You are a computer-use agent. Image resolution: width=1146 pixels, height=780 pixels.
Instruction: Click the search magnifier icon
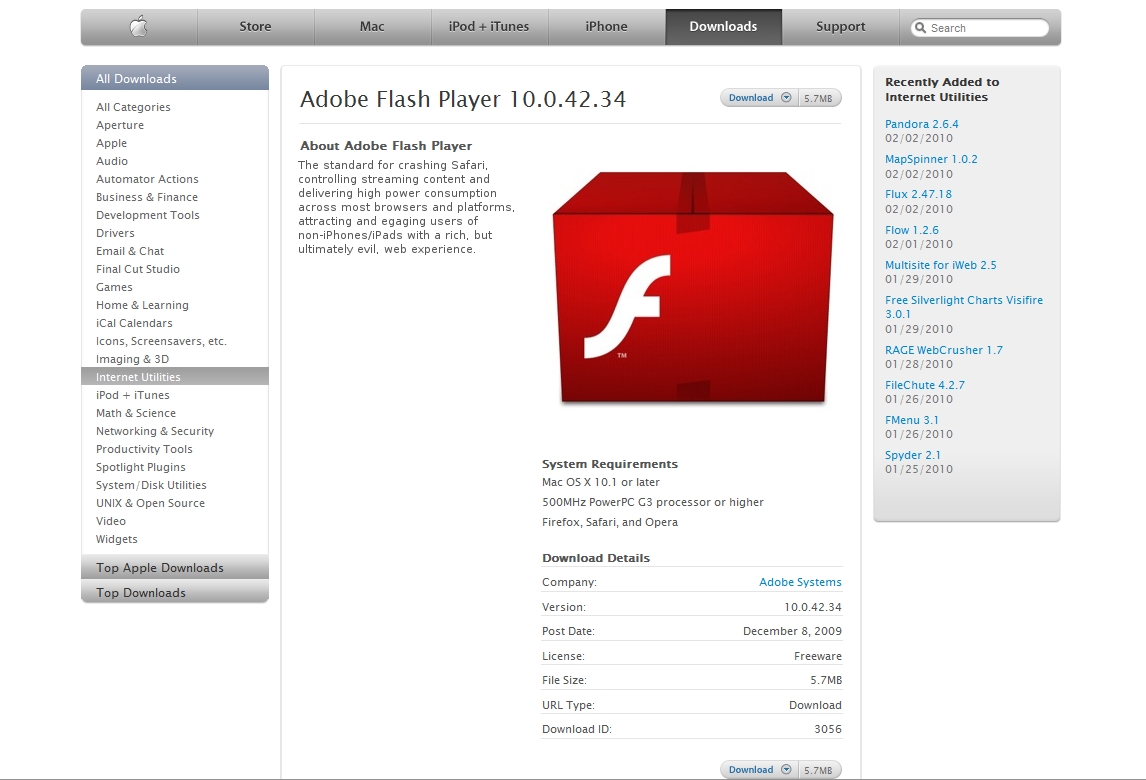pyautogui.click(x=920, y=28)
